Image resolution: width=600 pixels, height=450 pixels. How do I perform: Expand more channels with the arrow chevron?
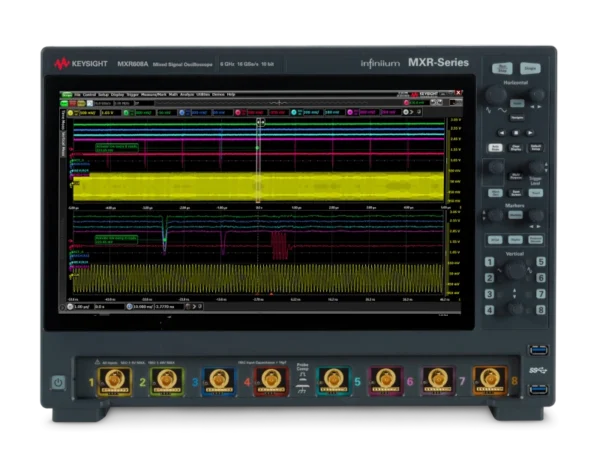(x=412, y=112)
